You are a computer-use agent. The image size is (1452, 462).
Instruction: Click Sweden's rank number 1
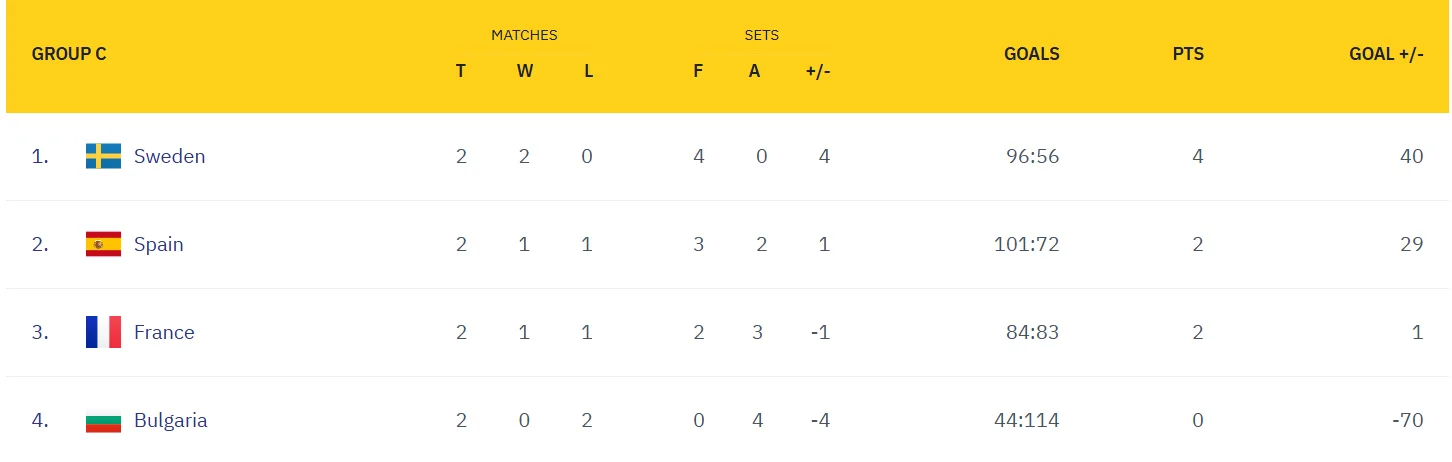40,156
